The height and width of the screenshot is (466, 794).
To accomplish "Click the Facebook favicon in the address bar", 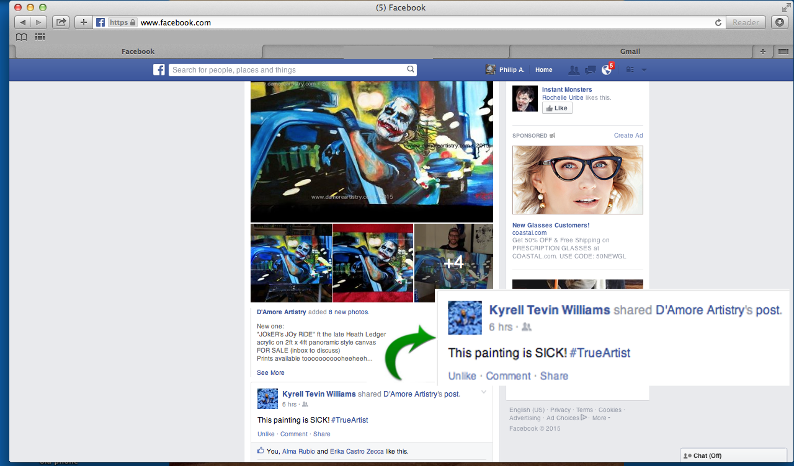I will (x=100, y=22).
